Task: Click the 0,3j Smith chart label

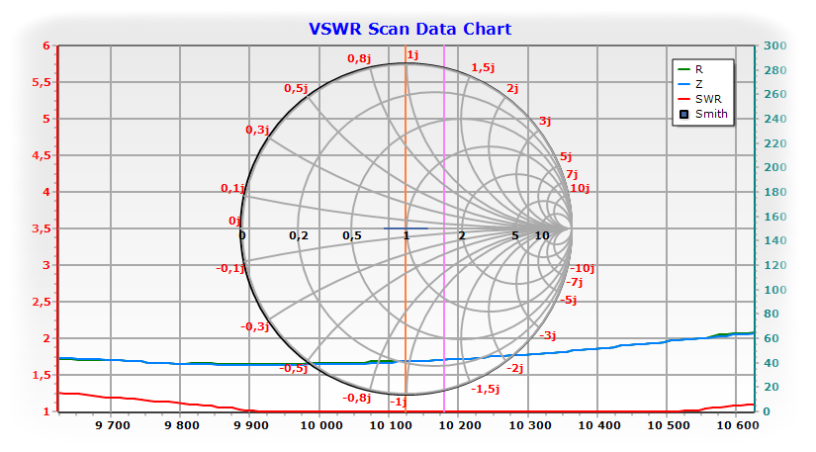Action: click(x=257, y=130)
